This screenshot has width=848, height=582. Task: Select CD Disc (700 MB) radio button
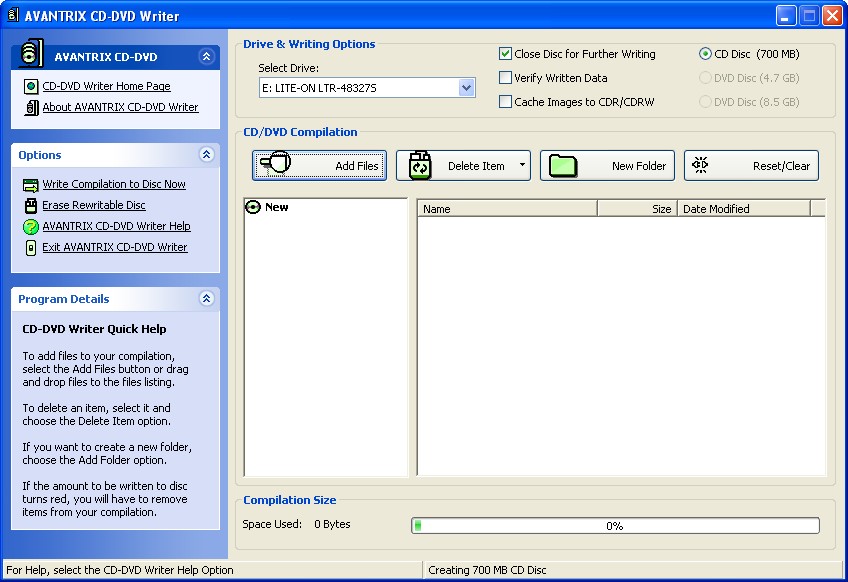tap(705, 54)
